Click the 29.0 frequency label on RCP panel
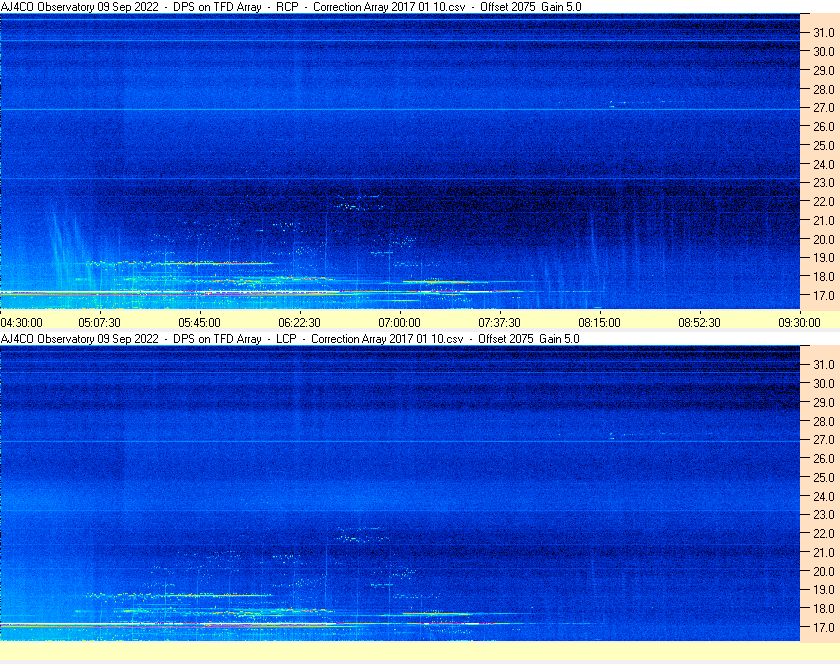This screenshot has height=664, width=840. click(824, 70)
